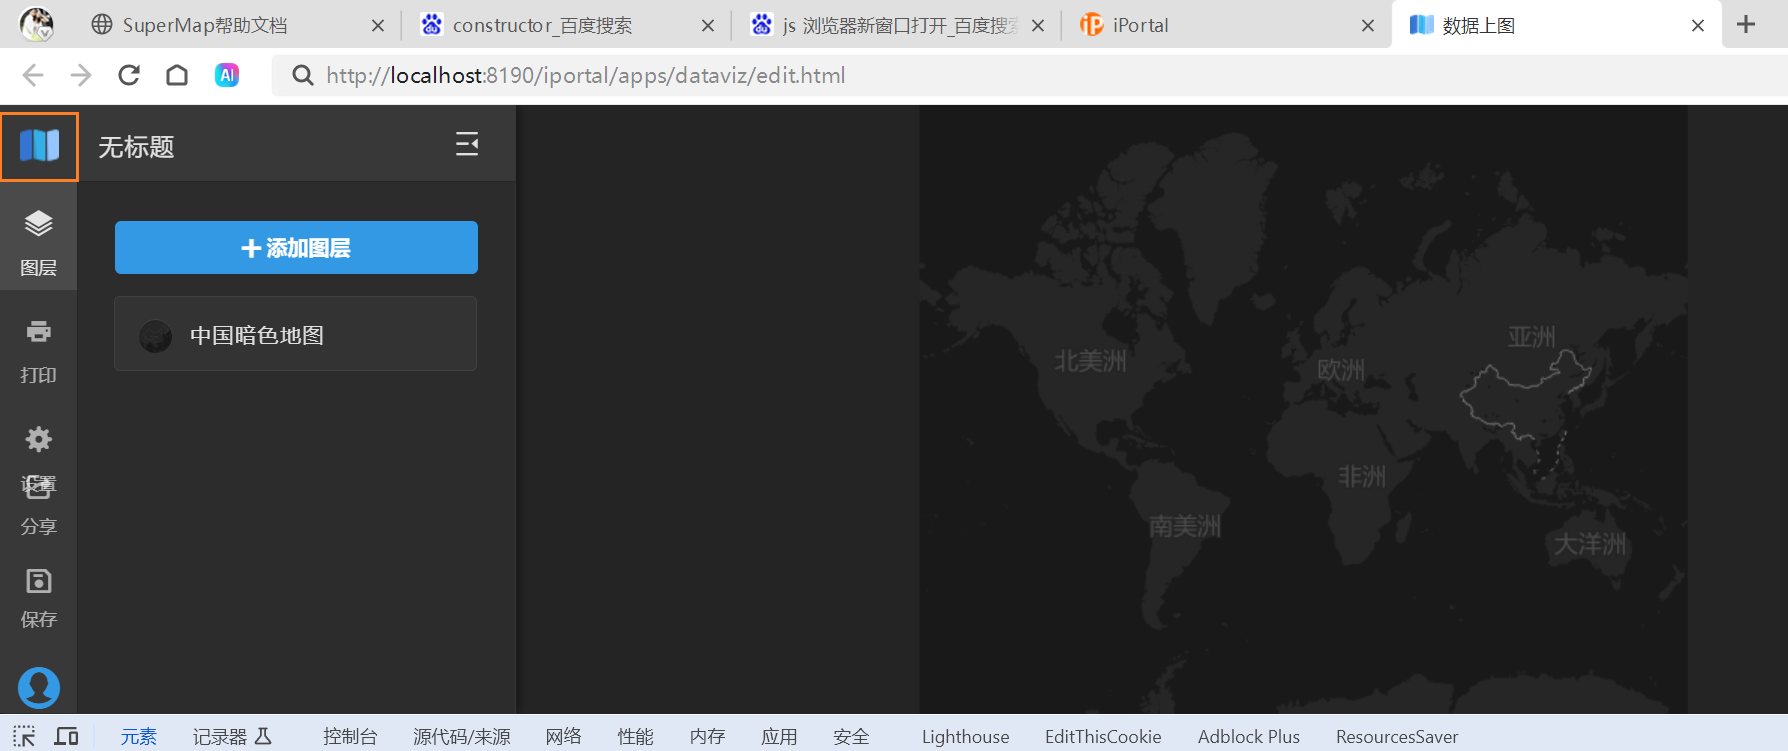Activate DevTools inspect element picker

(24, 737)
